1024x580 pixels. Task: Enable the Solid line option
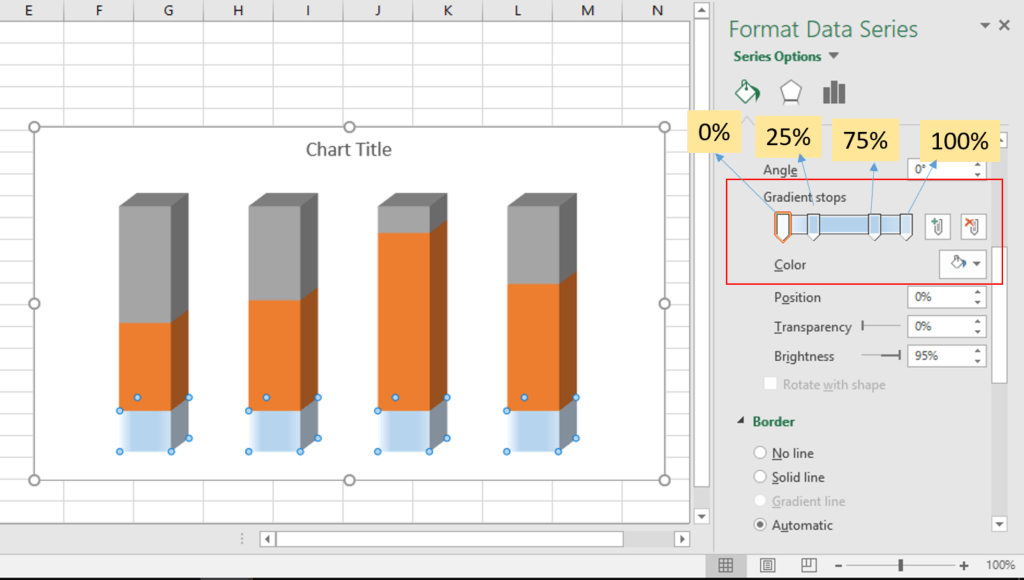click(x=760, y=477)
